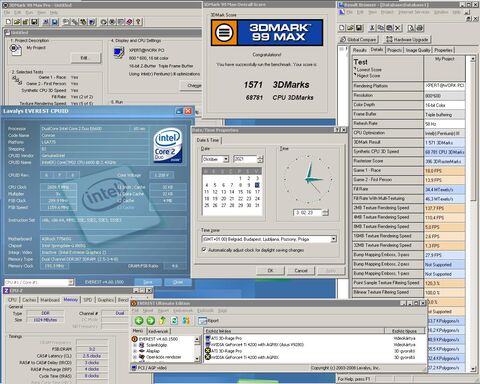Screen dimensions: 480x384
Task: Click the Report button in EVEREST toolbar
Action: (209, 321)
